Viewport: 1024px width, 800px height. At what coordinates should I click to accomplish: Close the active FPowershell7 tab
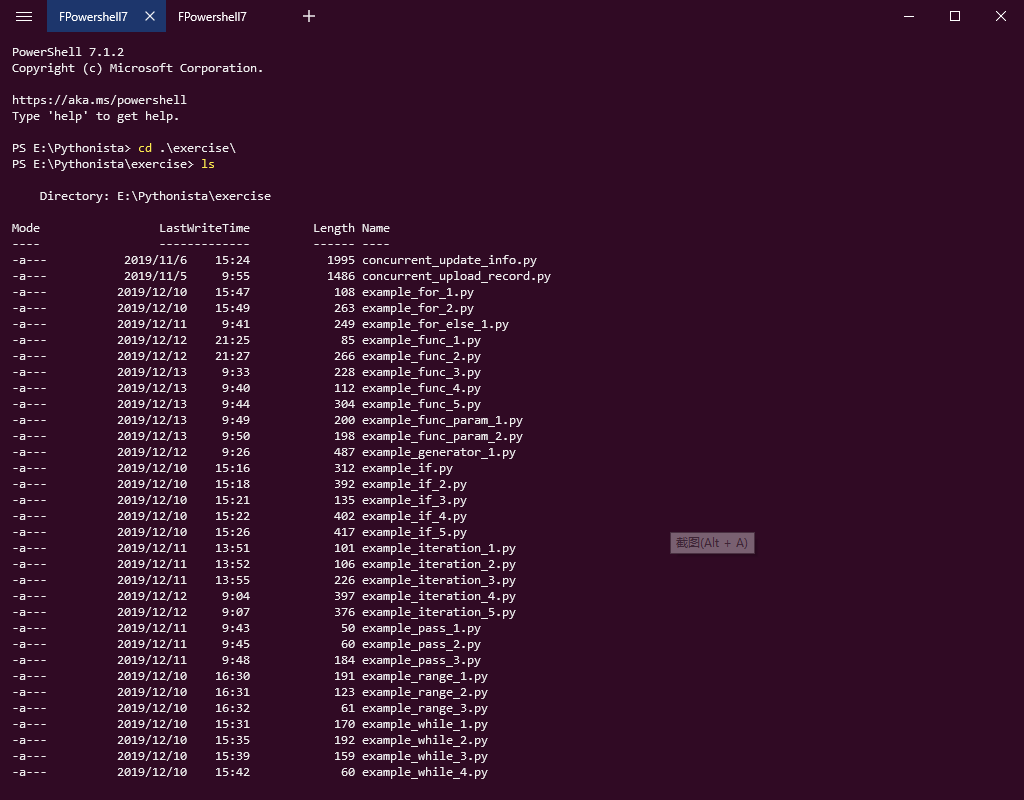click(152, 16)
